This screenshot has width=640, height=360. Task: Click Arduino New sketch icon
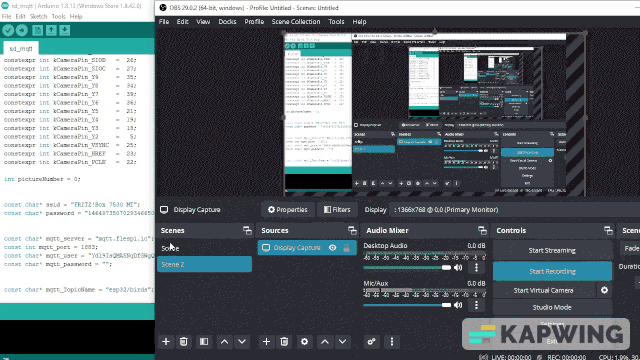pos(38,30)
